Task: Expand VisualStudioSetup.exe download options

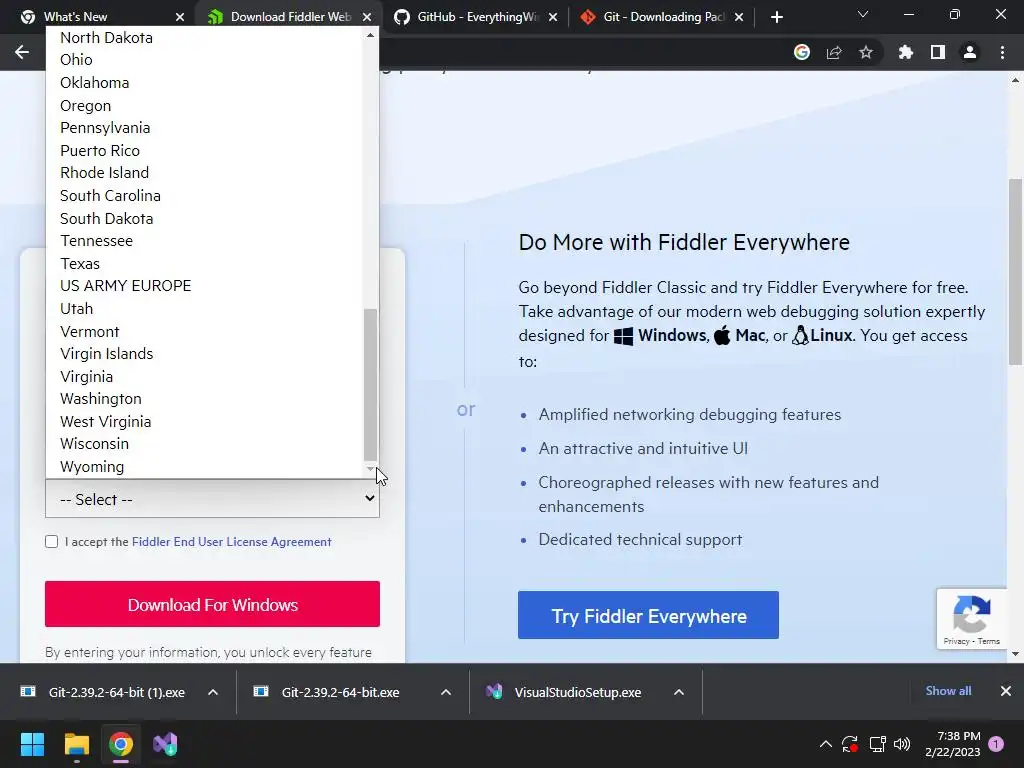Action: coord(679,692)
